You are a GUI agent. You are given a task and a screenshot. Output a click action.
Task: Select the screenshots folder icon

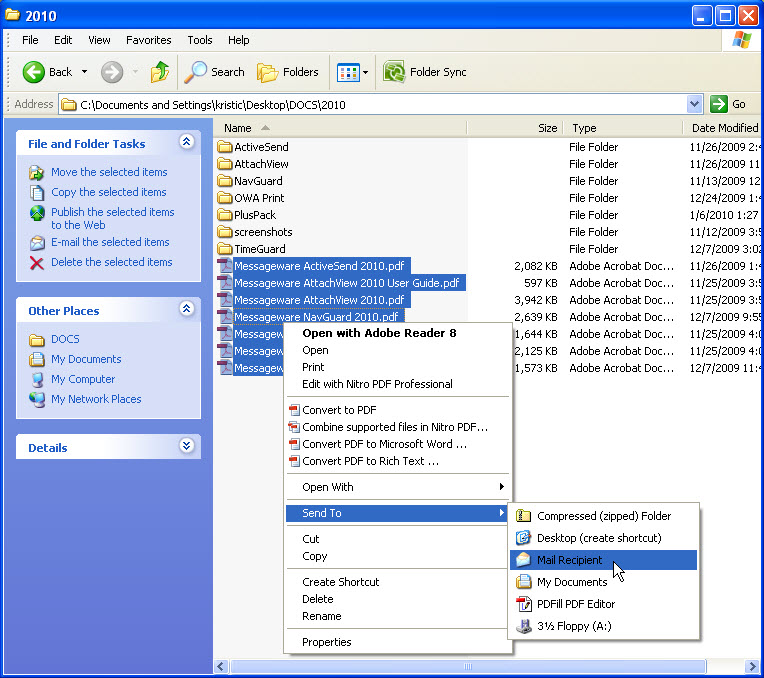click(x=225, y=232)
